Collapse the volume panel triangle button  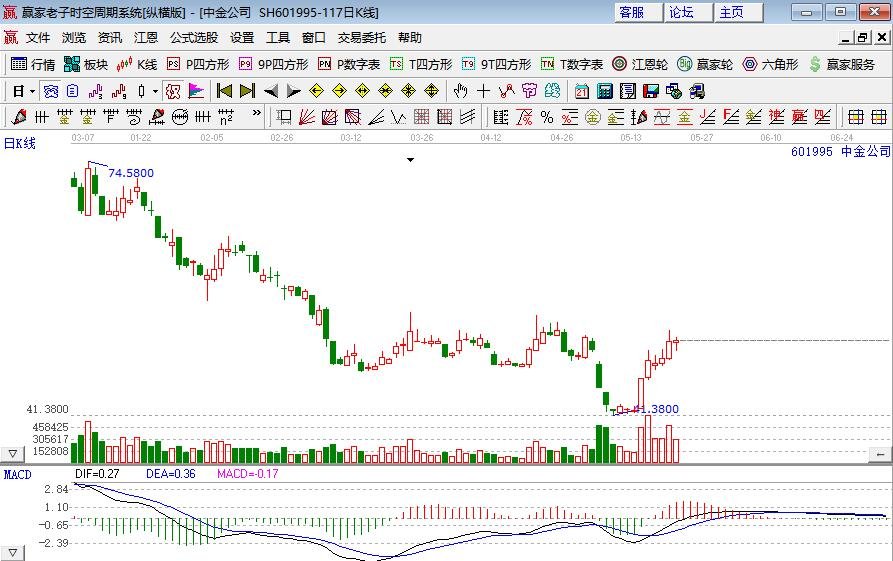pyautogui.click(x=13, y=454)
